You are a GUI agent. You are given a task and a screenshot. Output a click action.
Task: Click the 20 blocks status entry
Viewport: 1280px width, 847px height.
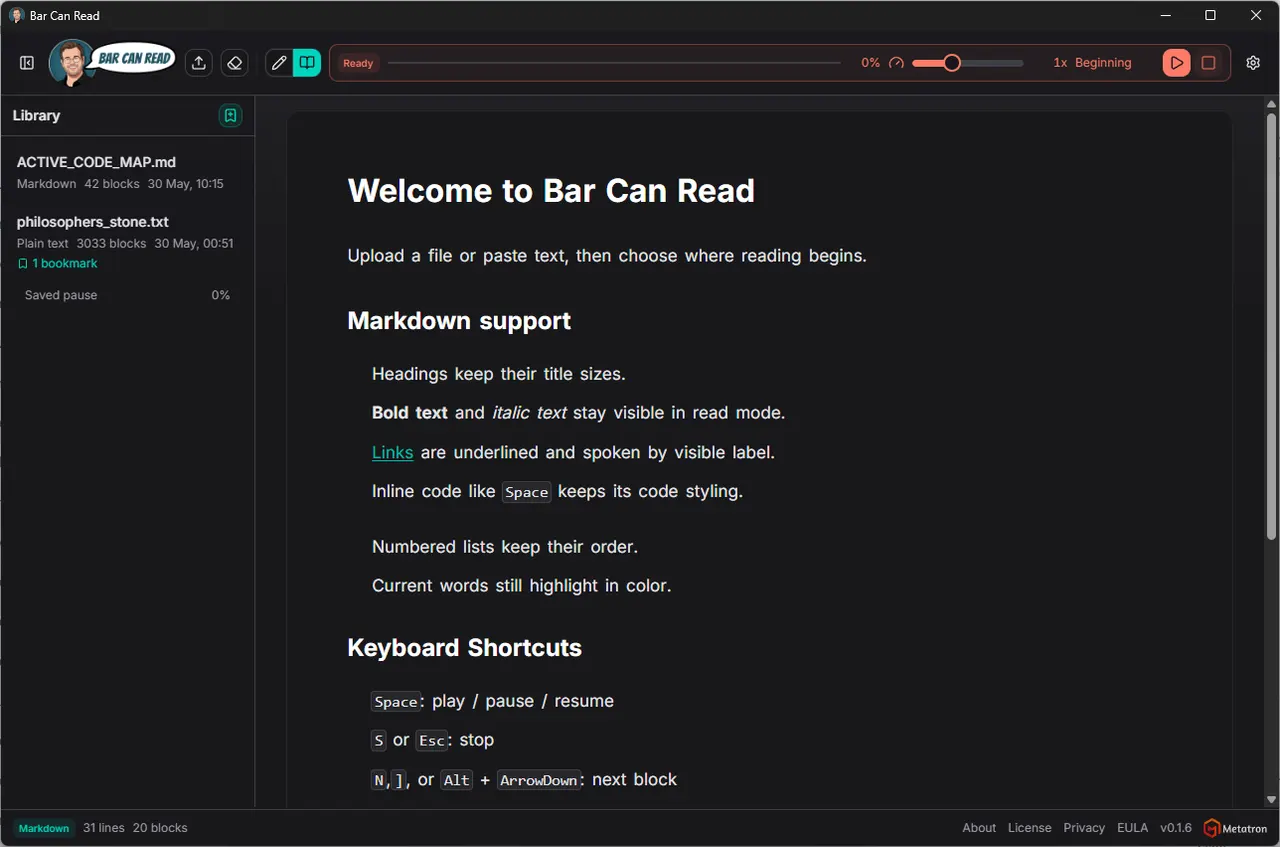click(160, 828)
